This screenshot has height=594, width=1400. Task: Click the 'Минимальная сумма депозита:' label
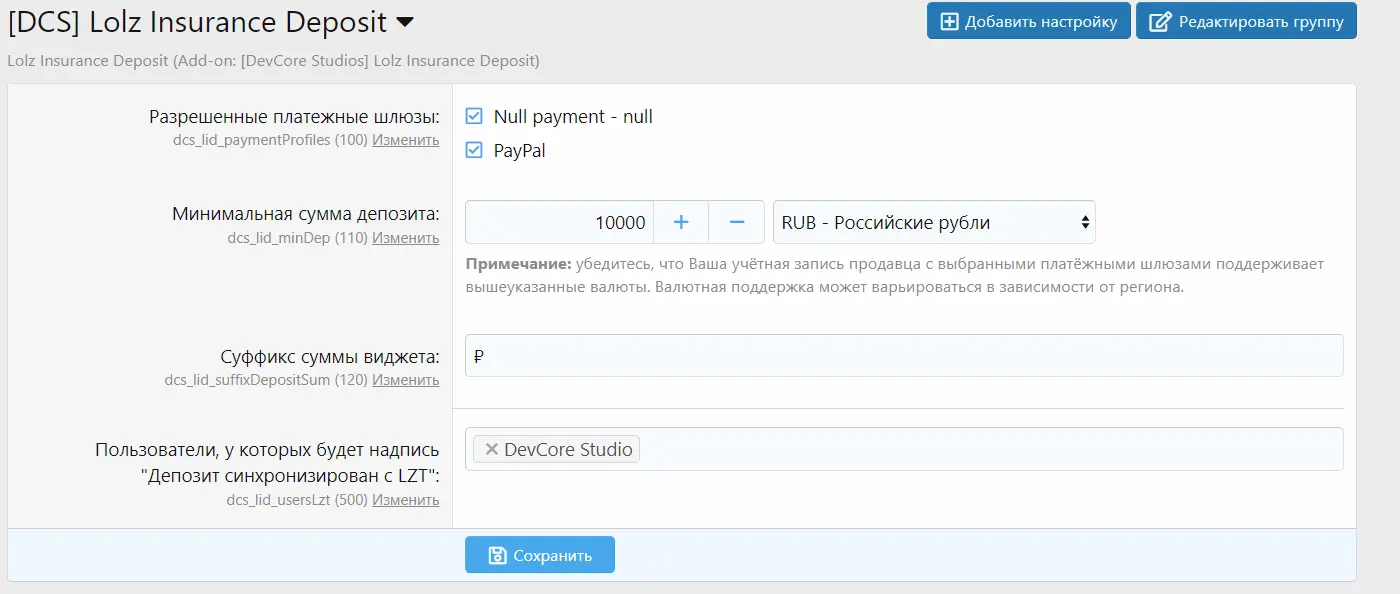pyautogui.click(x=306, y=215)
